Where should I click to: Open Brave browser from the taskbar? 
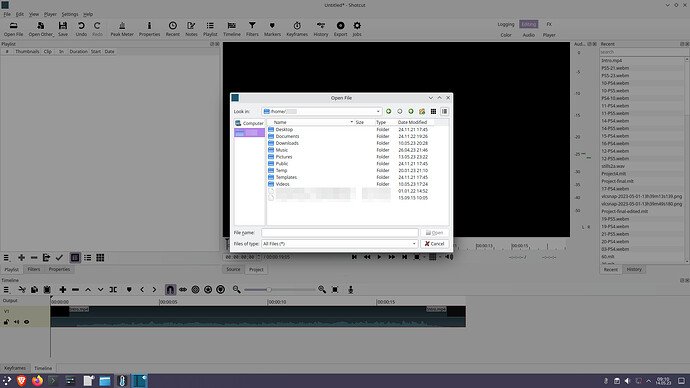click(21, 381)
